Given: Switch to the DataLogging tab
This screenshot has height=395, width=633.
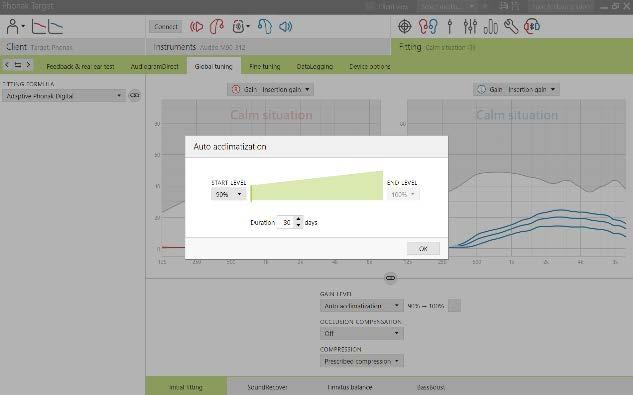Looking at the screenshot, I should tap(314, 66).
